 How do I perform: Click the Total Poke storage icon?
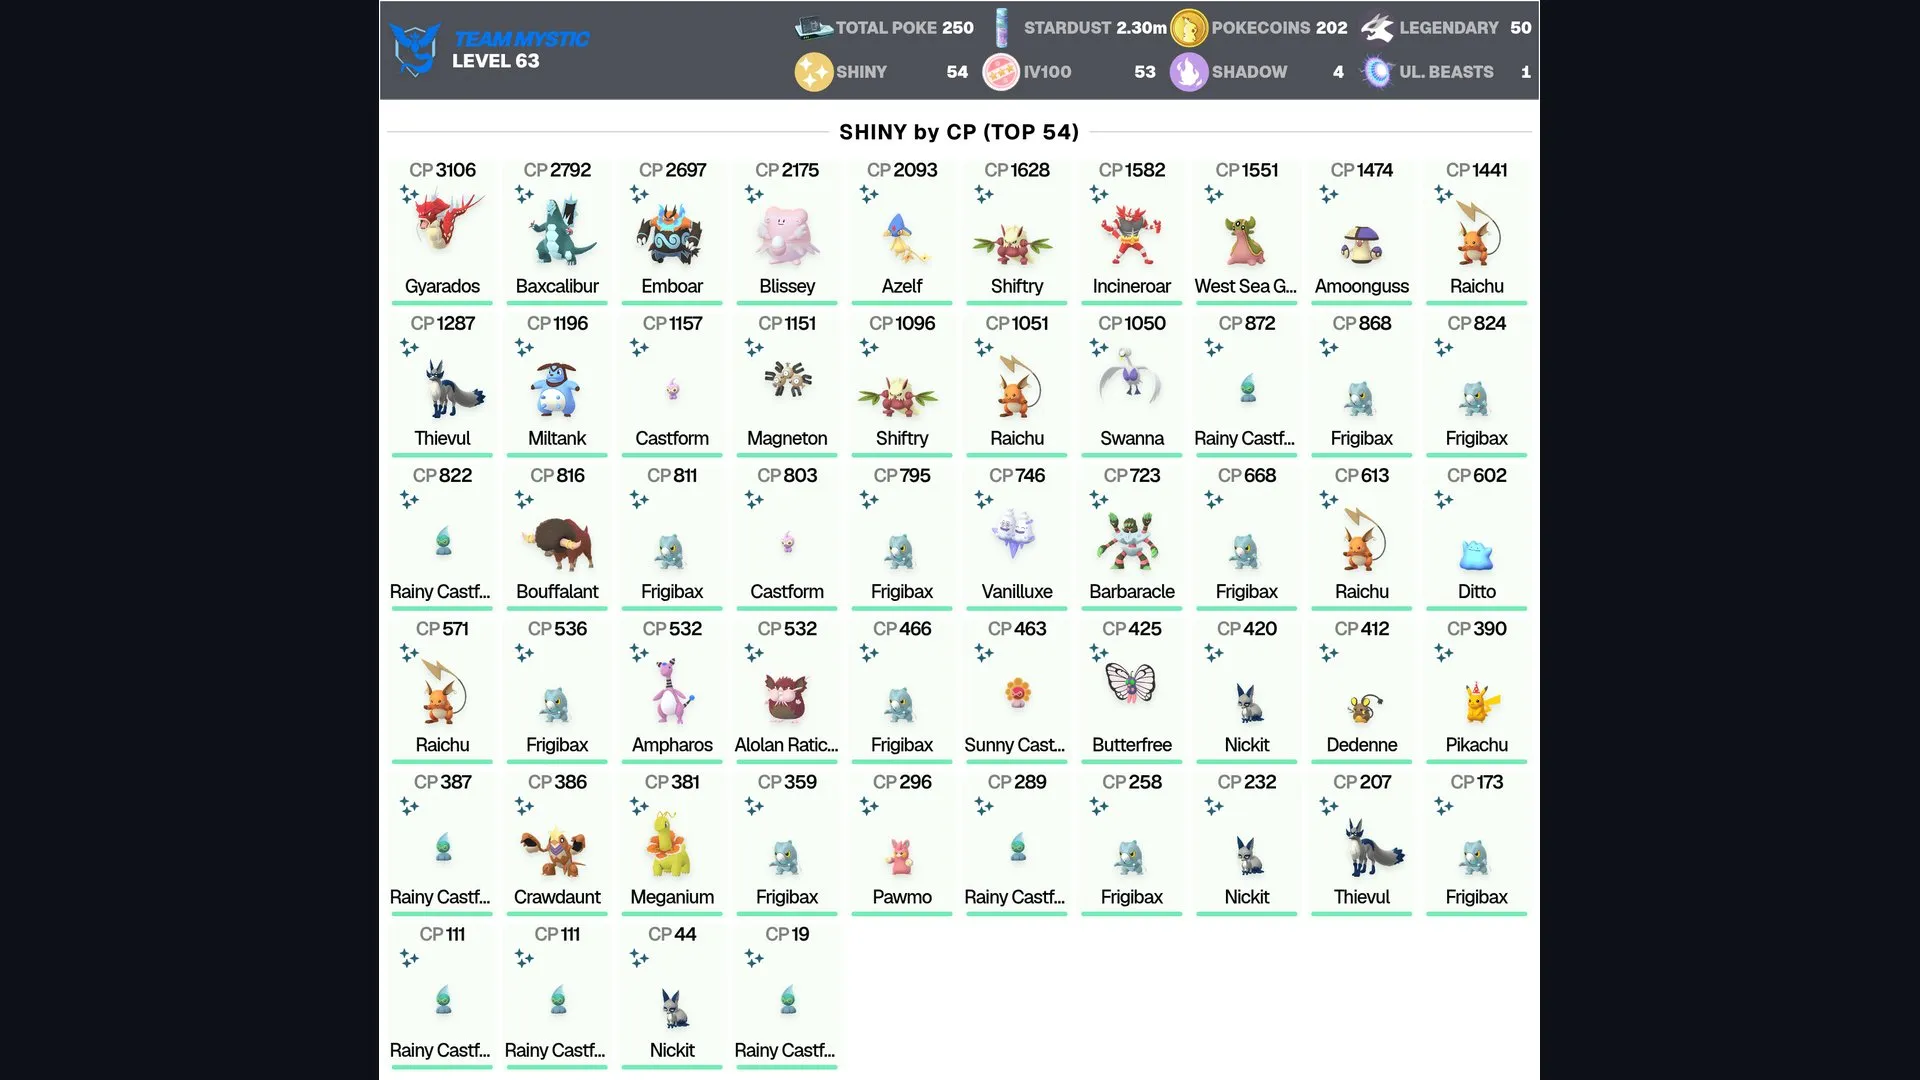(x=813, y=28)
